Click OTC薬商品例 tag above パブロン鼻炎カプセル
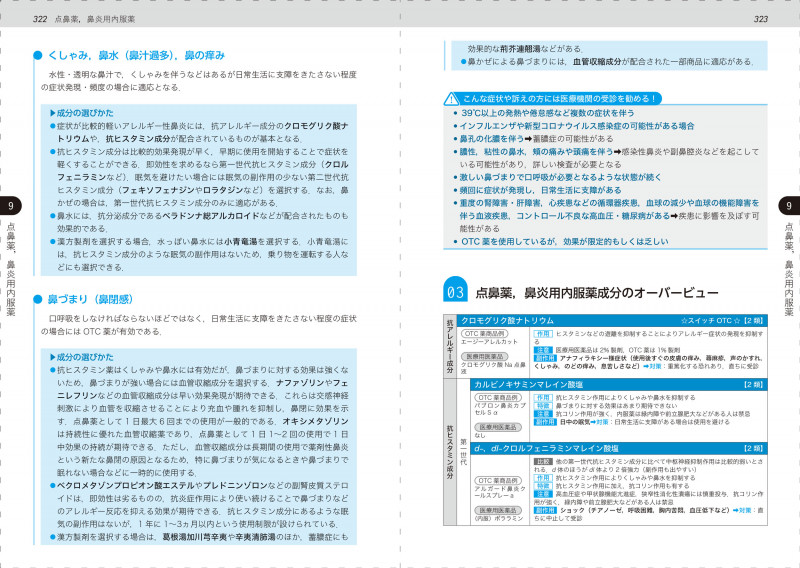The height and width of the screenshot is (568, 800). click(497, 398)
